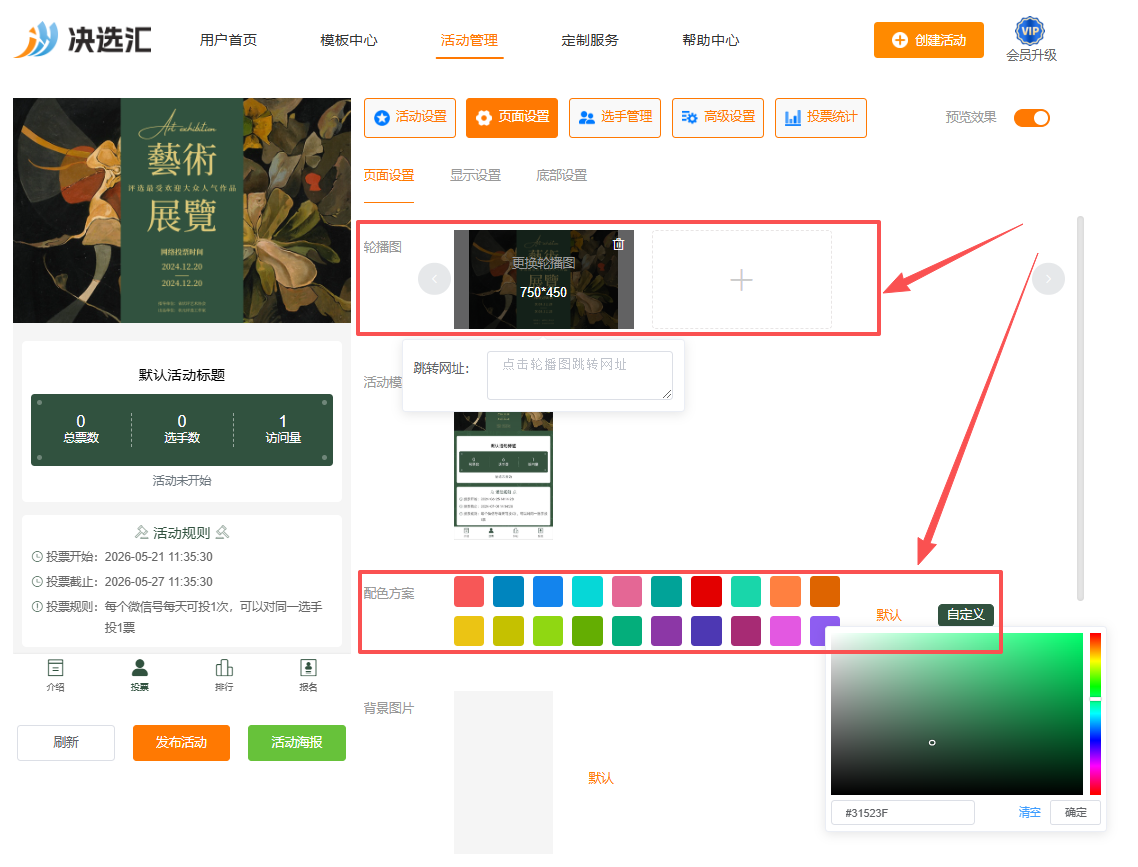The width and height of the screenshot is (1138, 867).
Task: Click the 自定义 color button
Action: 965,615
